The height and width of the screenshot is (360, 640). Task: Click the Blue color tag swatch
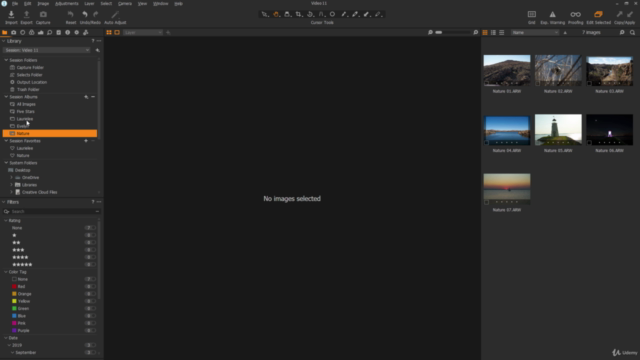pos(14,316)
